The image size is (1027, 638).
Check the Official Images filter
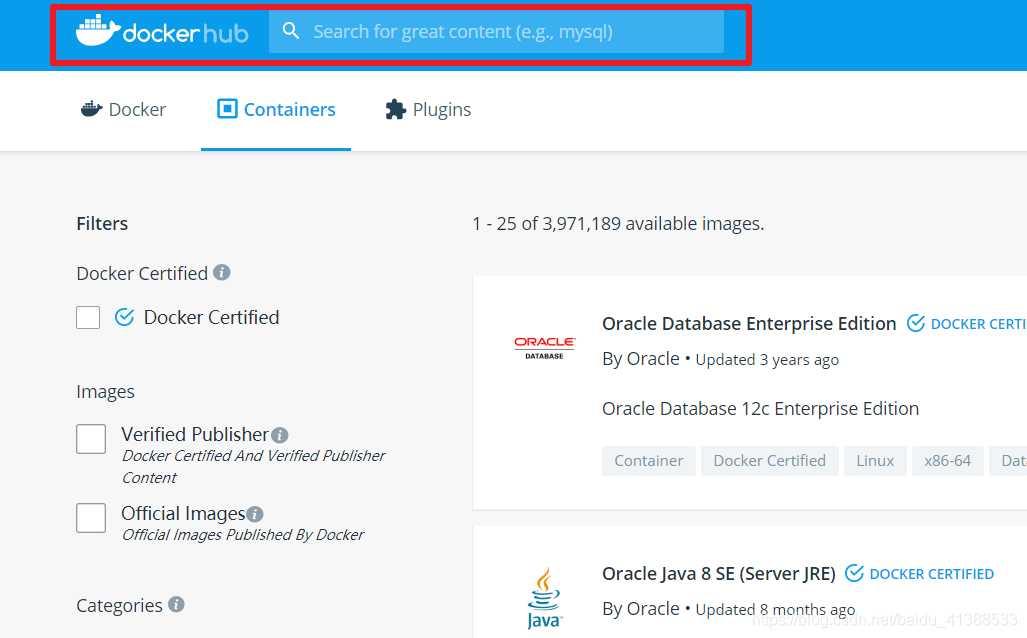[91, 517]
